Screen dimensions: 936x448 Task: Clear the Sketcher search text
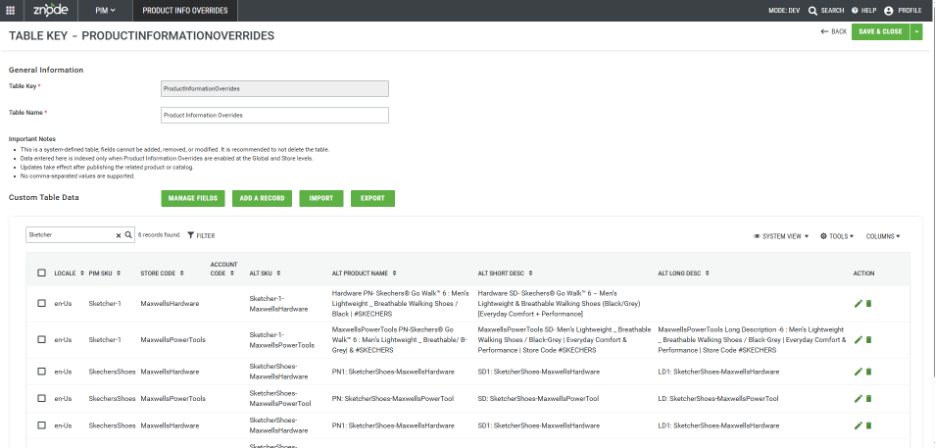pyautogui.click(x=118, y=235)
